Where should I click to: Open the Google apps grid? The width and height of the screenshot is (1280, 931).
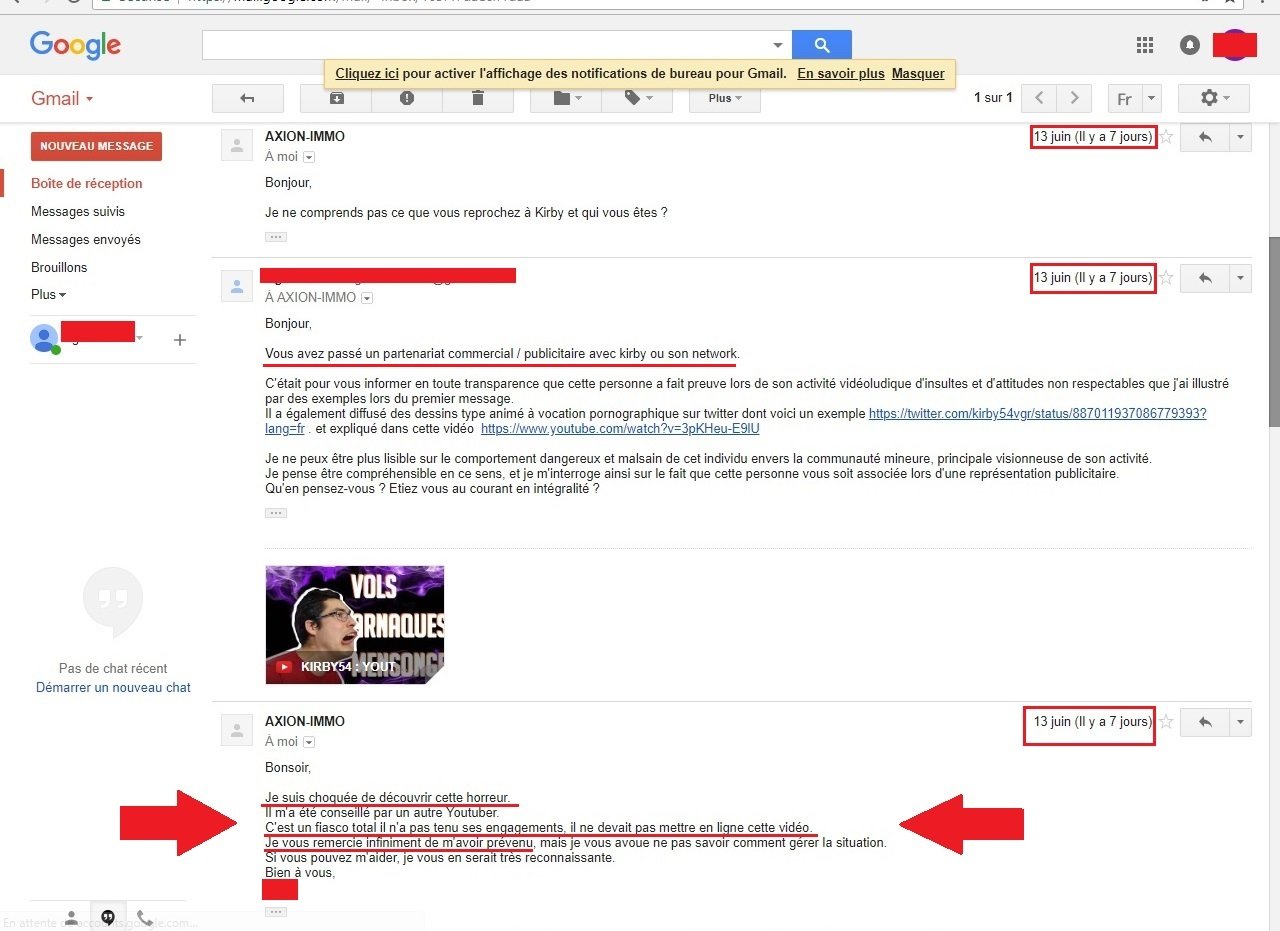1145,45
